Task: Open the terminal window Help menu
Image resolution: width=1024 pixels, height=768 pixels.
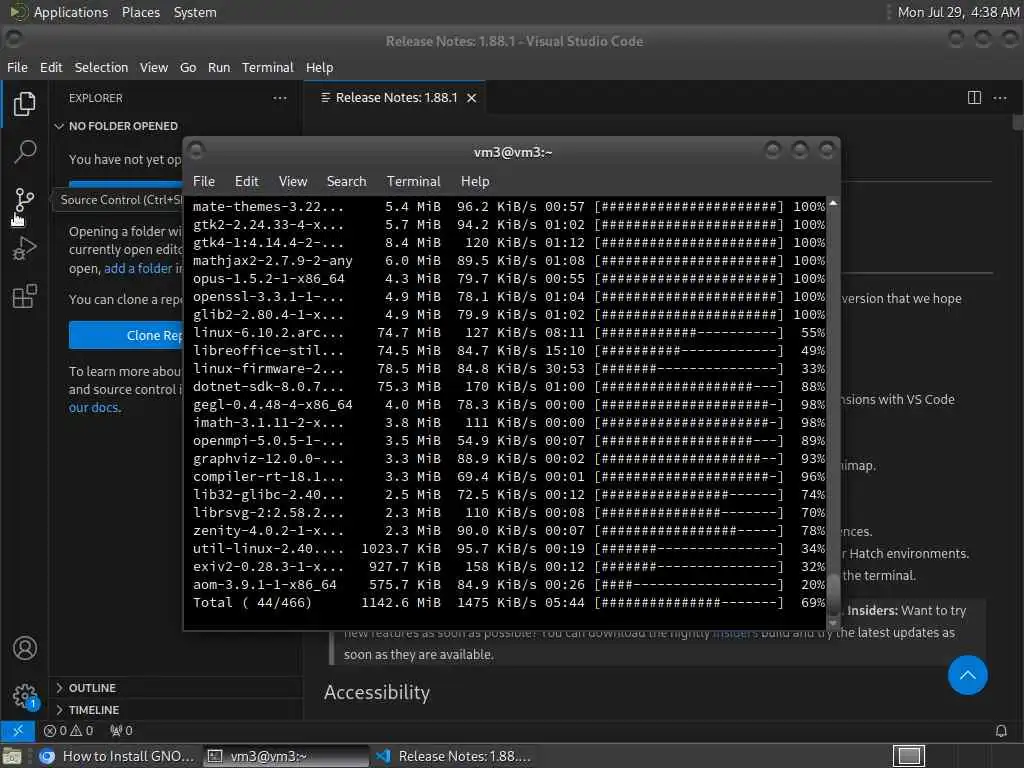Action: (x=475, y=182)
